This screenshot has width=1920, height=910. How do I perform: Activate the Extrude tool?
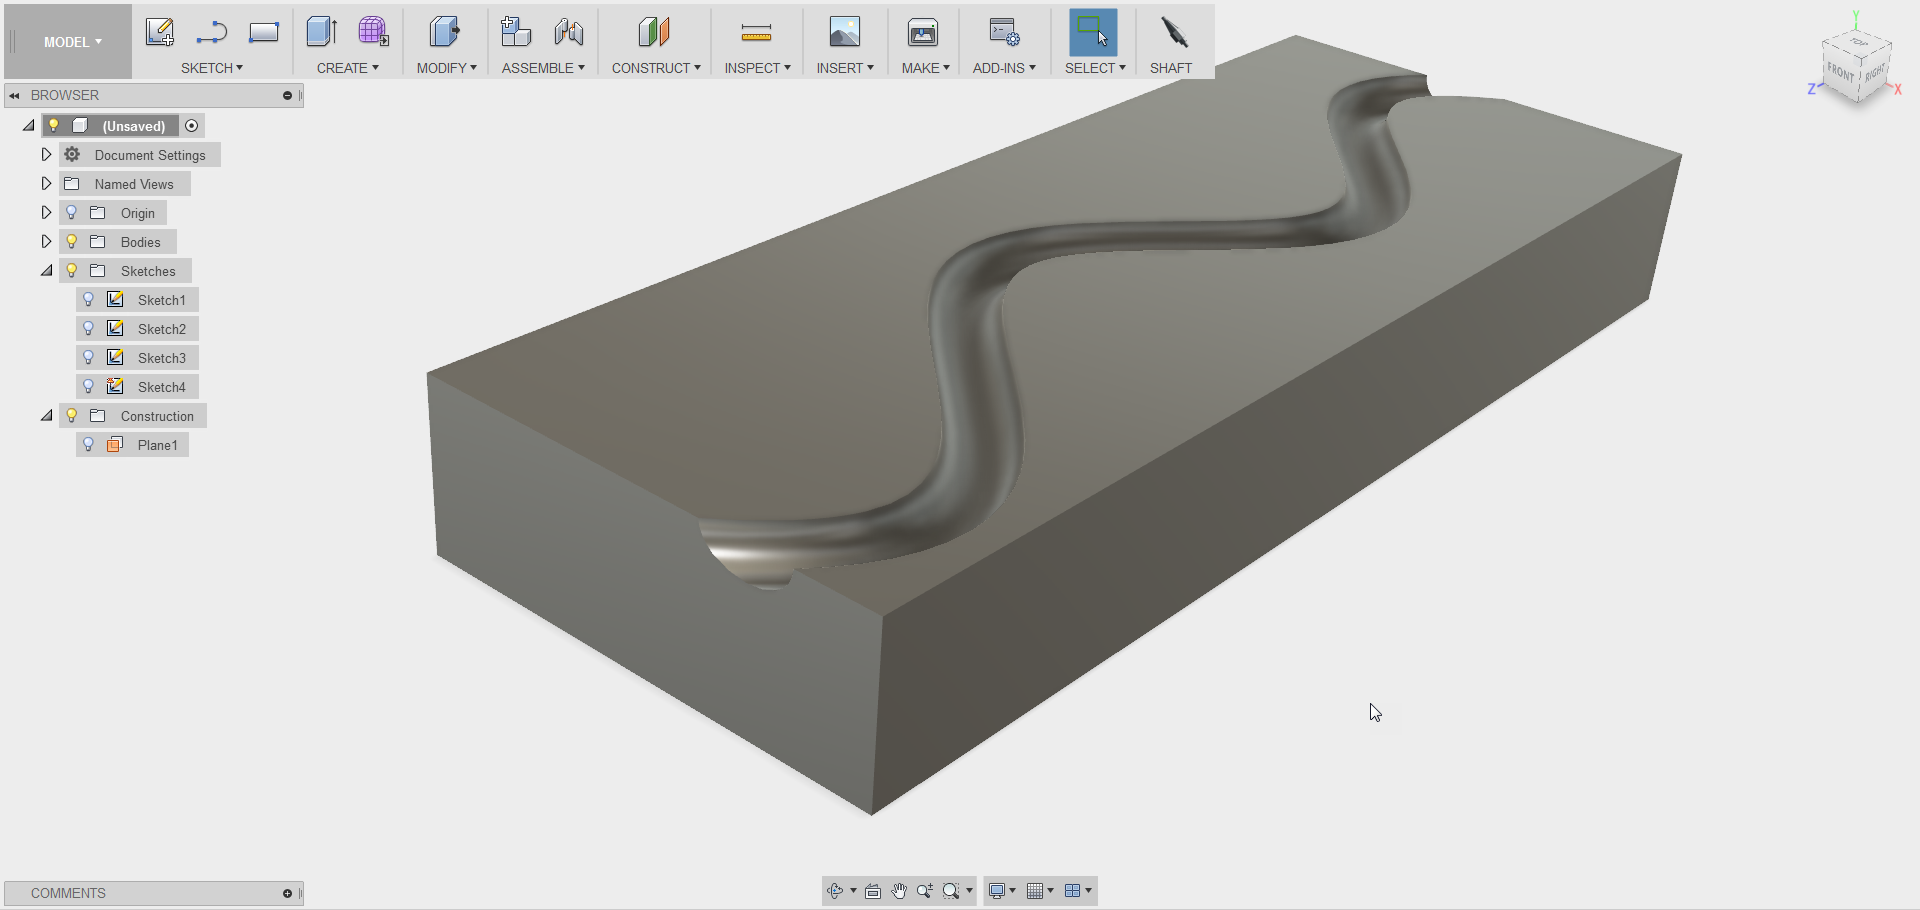pyautogui.click(x=321, y=31)
